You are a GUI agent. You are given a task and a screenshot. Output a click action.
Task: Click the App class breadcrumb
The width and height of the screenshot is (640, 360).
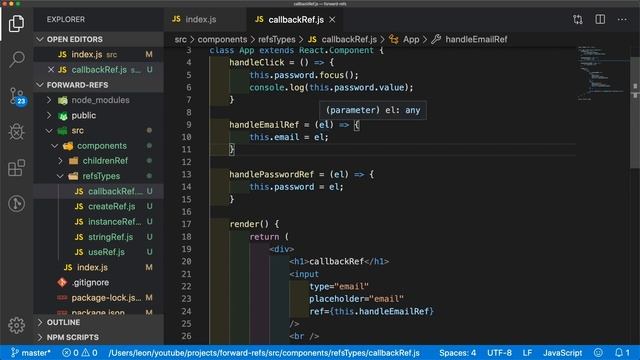(404, 39)
